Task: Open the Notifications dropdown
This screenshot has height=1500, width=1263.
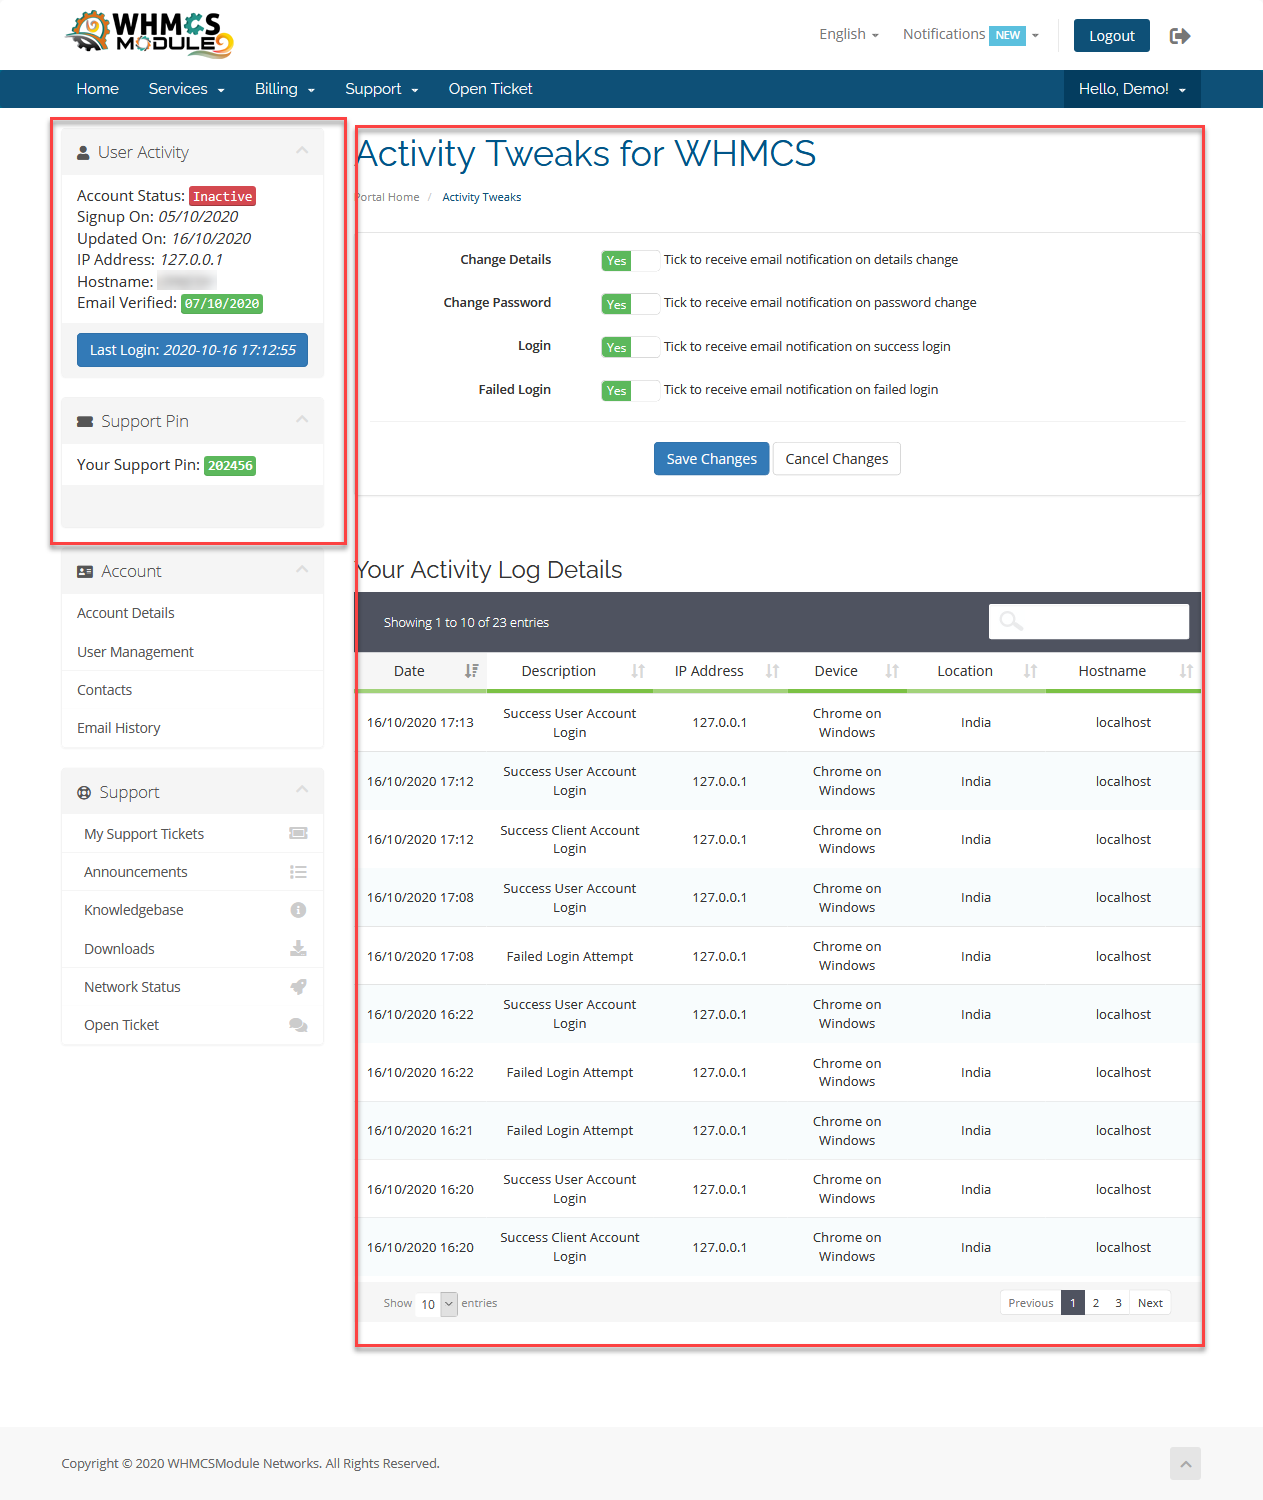Action: 971,34
